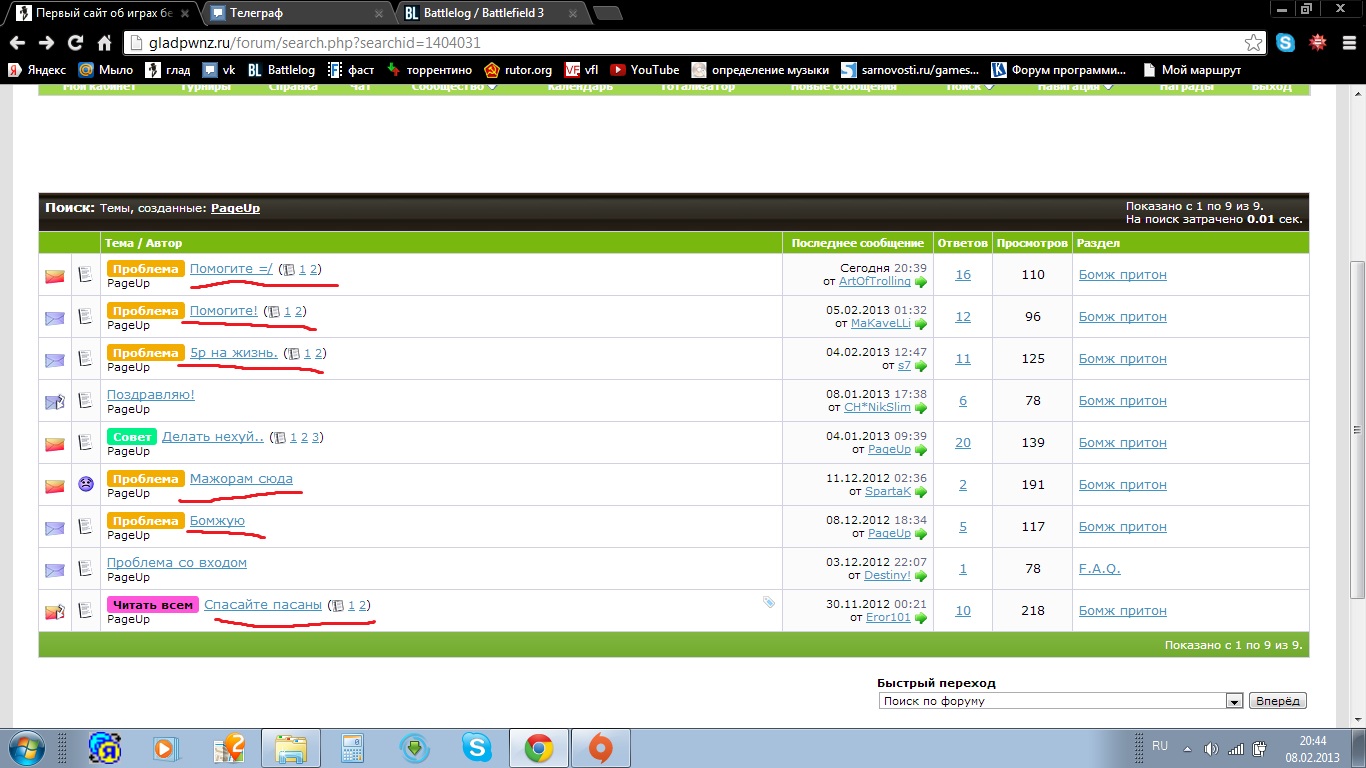Screen dimensions: 1366x768
Task: Open the Windows Start menu
Action: point(27,748)
